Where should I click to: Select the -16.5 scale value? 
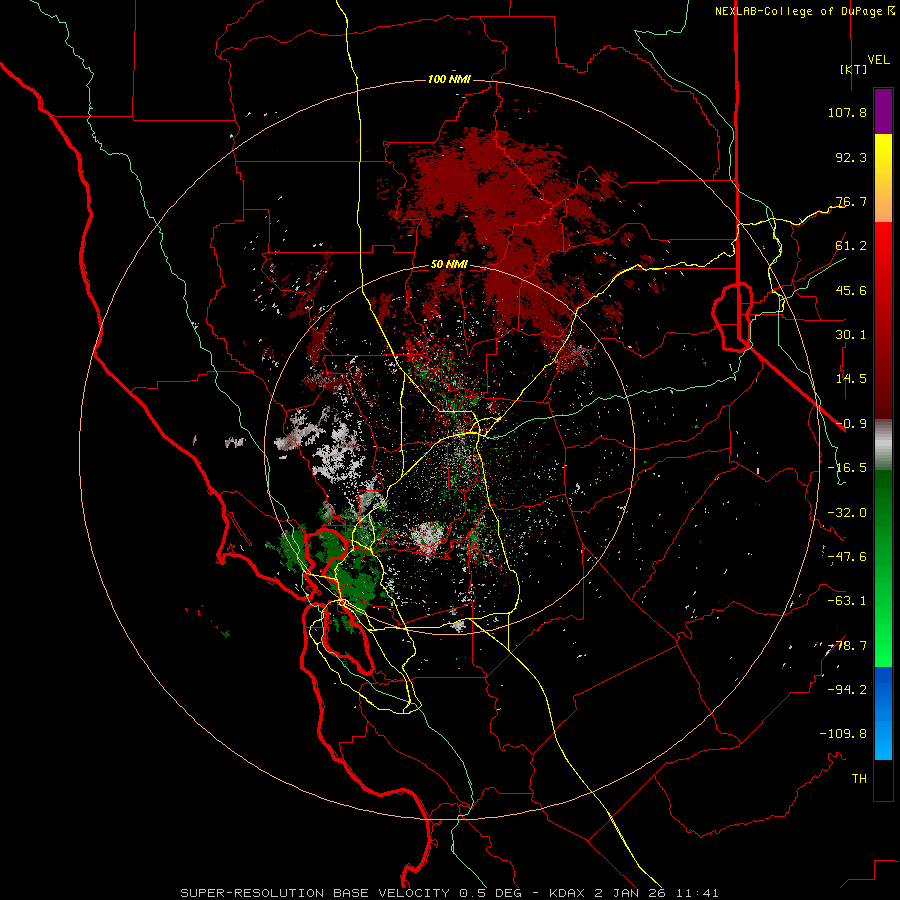[847, 468]
